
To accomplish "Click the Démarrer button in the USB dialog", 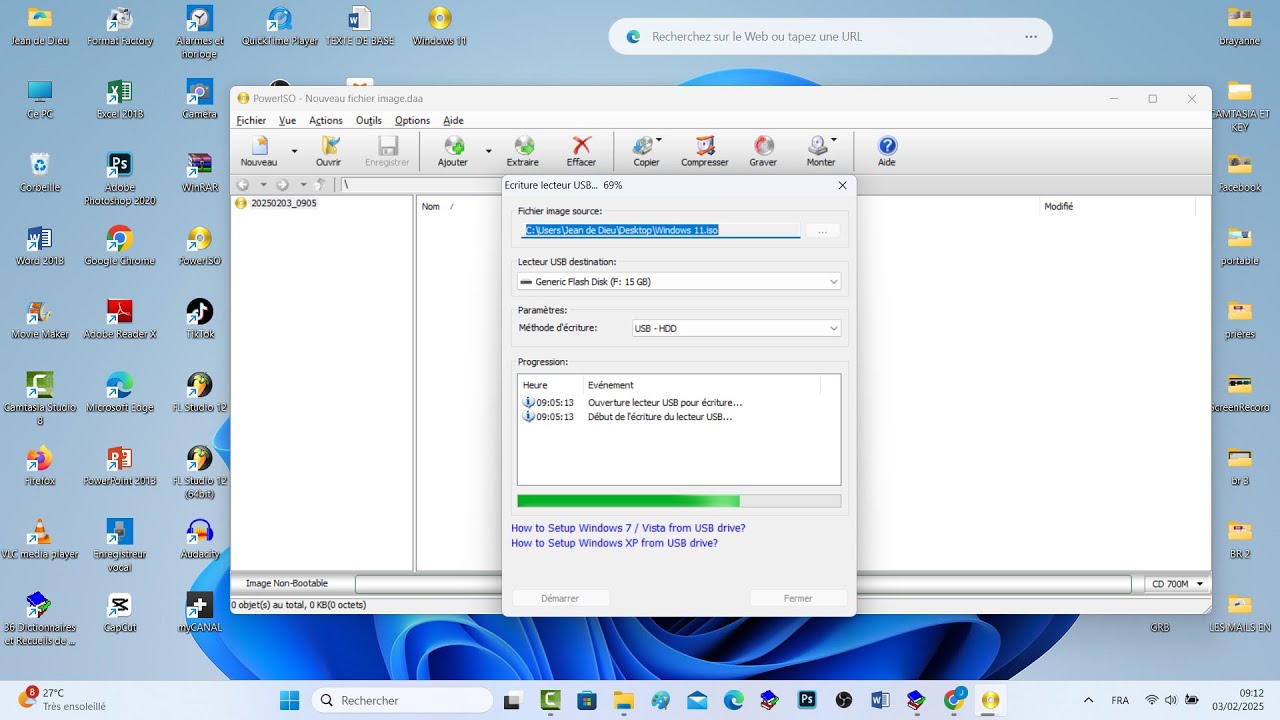I will (560, 598).
